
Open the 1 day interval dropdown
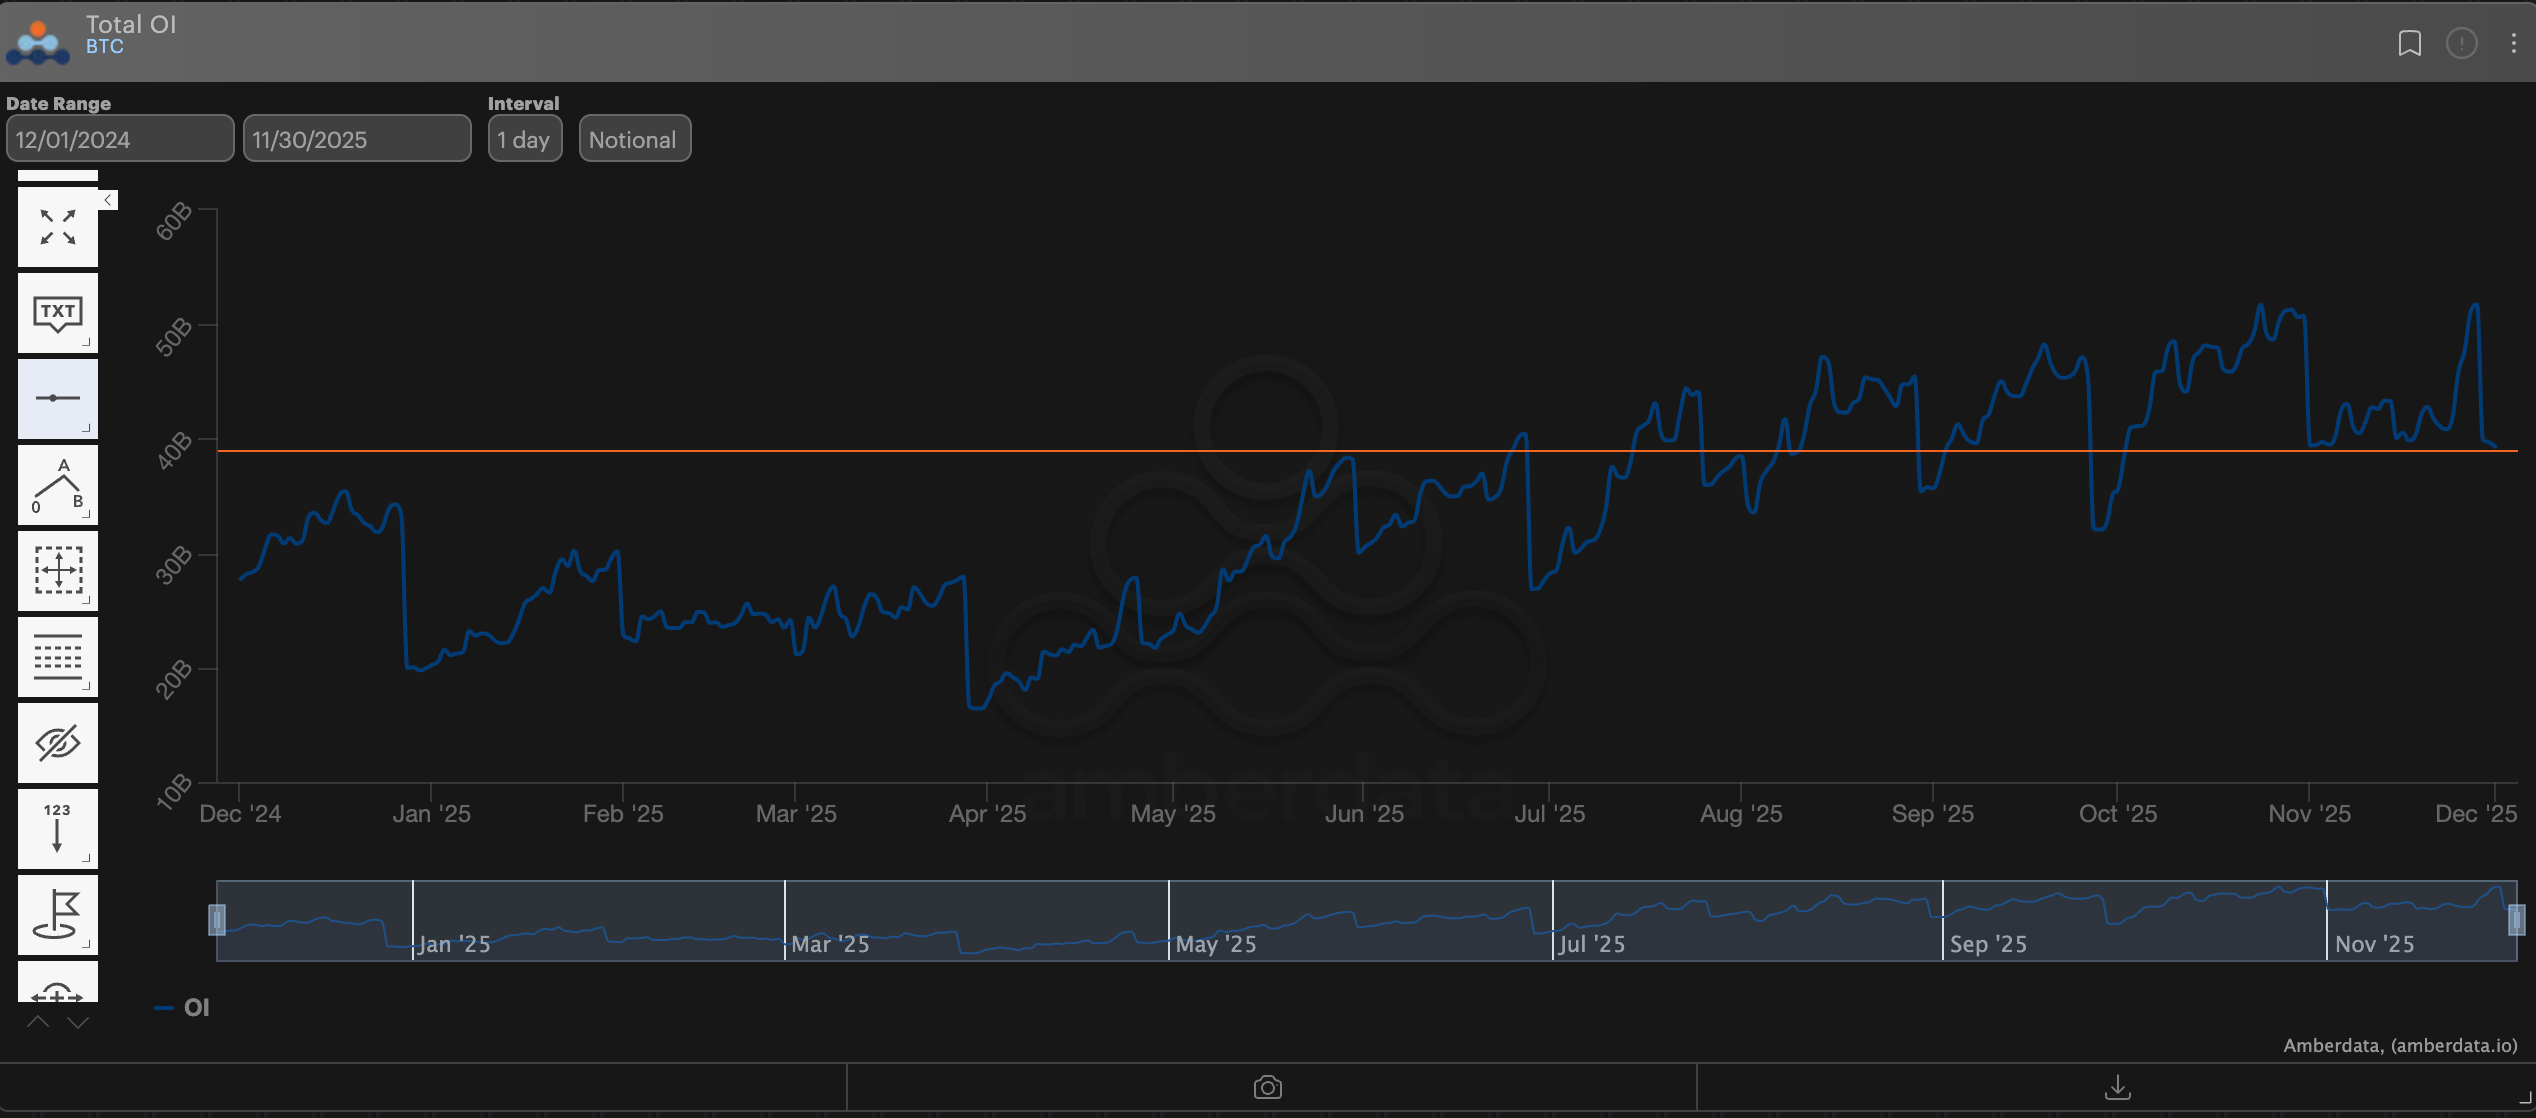(x=524, y=139)
